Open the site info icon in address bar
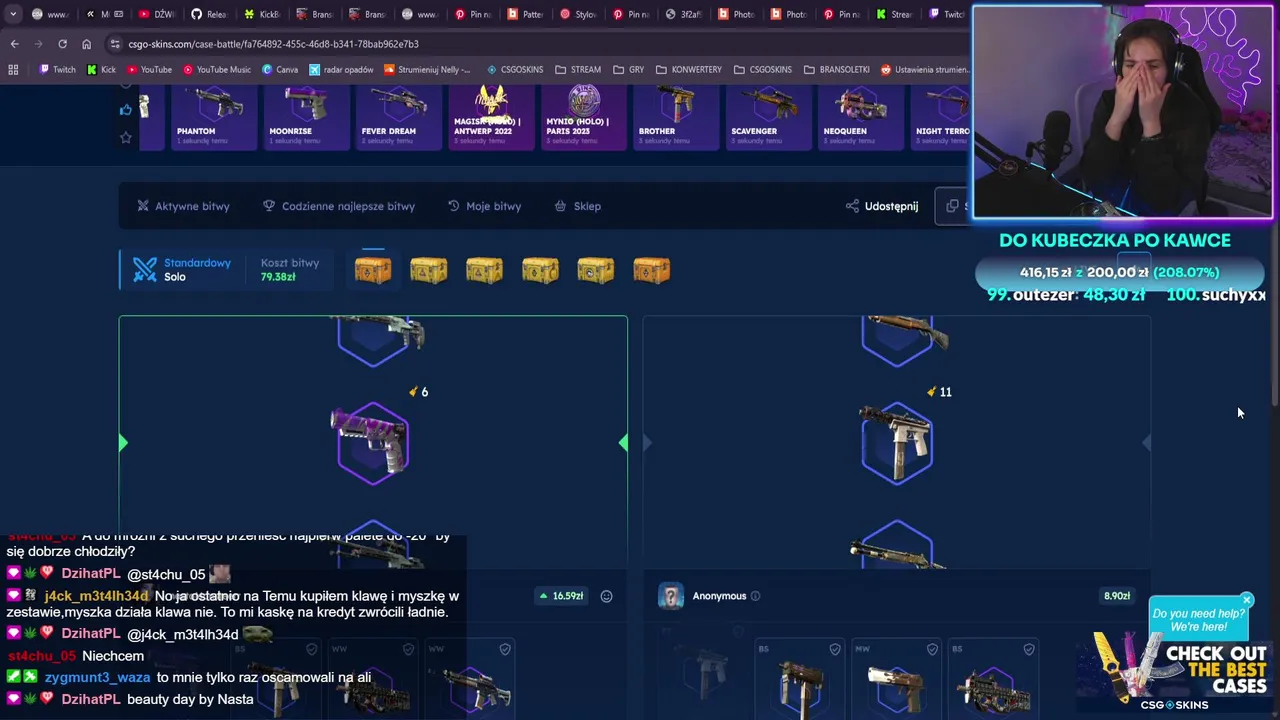Image resolution: width=1280 pixels, height=720 pixels. point(115,44)
